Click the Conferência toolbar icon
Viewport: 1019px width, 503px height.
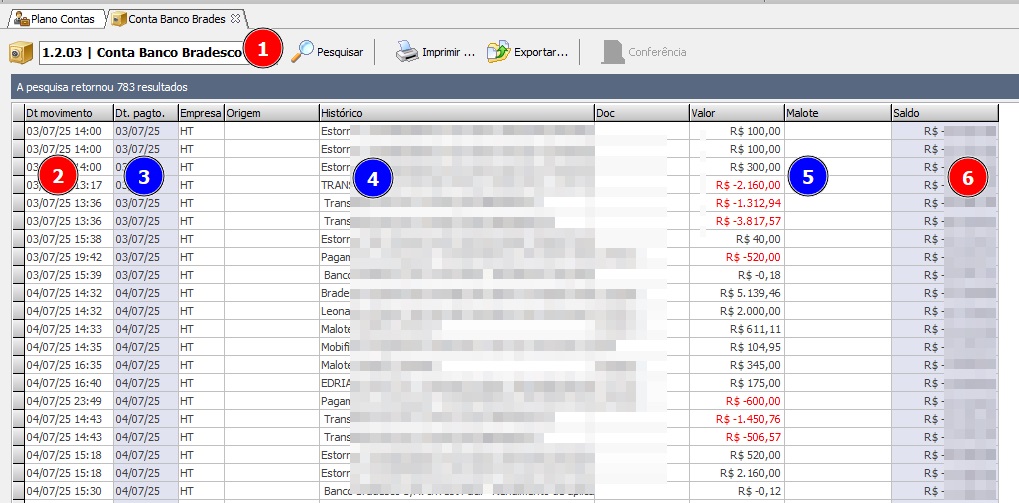click(x=612, y=52)
